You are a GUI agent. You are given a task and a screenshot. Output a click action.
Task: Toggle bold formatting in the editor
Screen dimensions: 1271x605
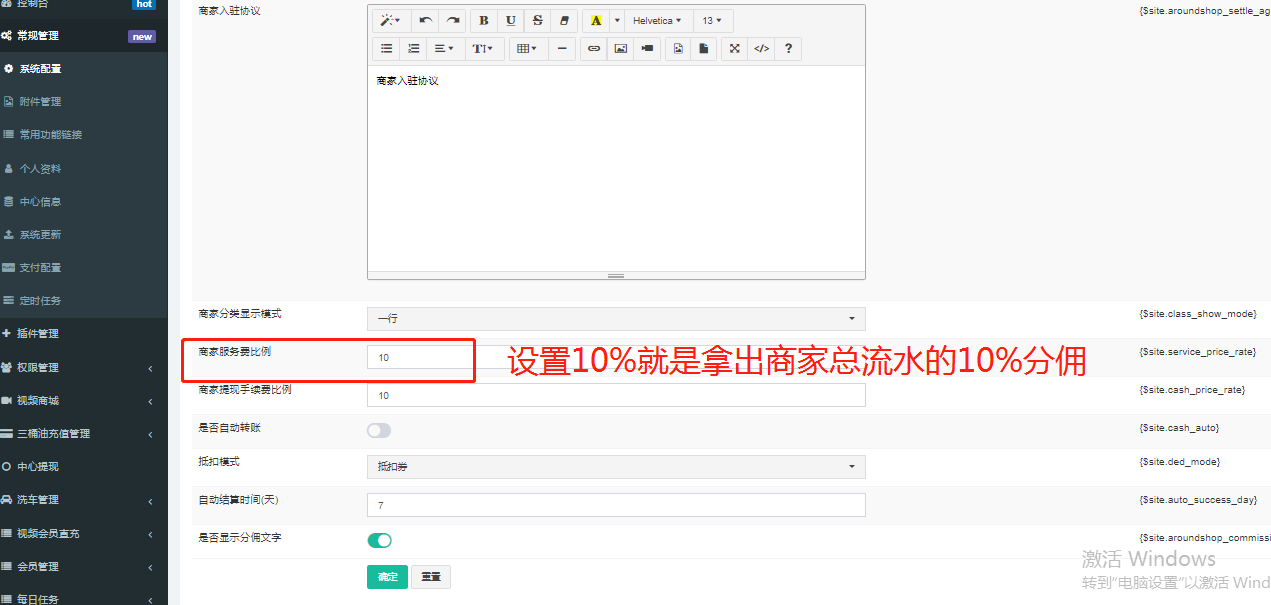tap(484, 20)
